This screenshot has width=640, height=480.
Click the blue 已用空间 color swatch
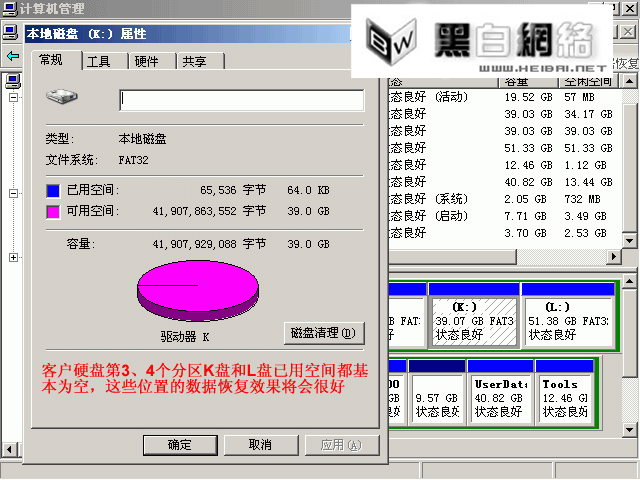click(52, 189)
